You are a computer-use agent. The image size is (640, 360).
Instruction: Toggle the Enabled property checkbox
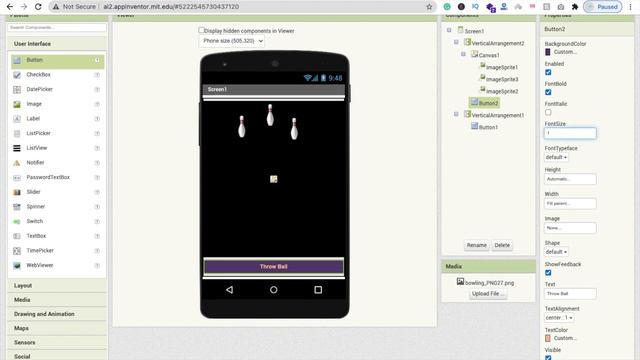tap(548, 72)
